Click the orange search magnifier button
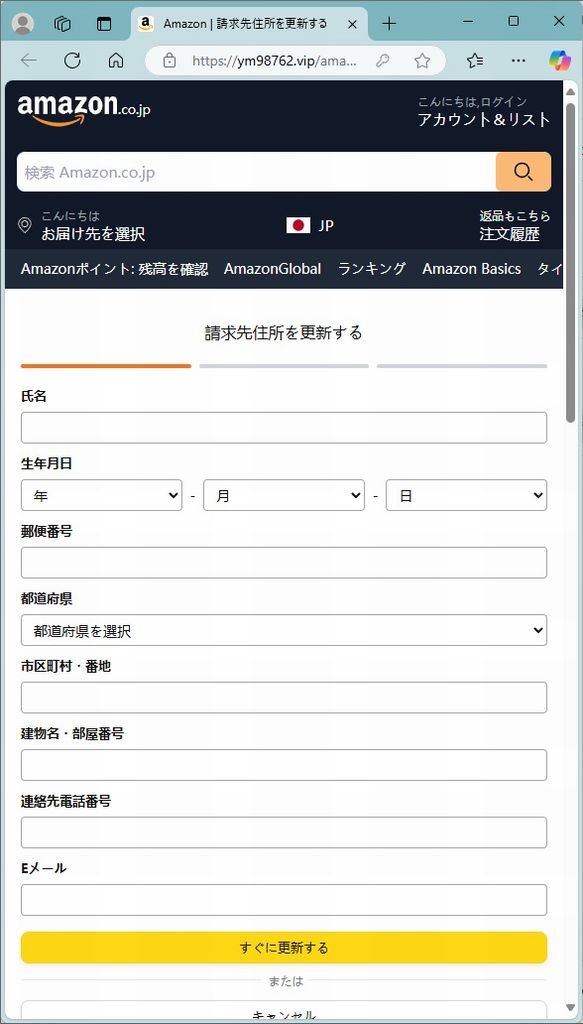Screen dimensions: 583x1024 coord(524,172)
